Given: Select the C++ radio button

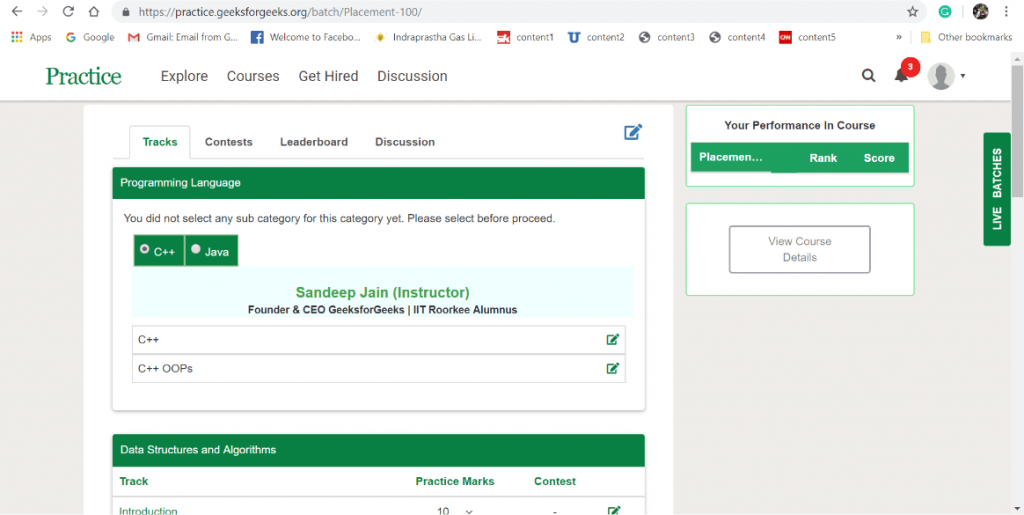Looking at the screenshot, I should 144,249.
